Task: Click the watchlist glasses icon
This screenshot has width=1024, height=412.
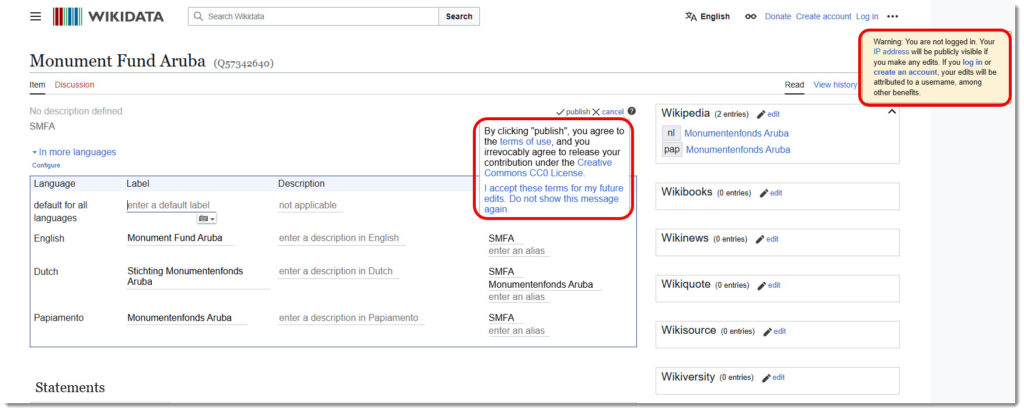Action: tap(749, 17)
